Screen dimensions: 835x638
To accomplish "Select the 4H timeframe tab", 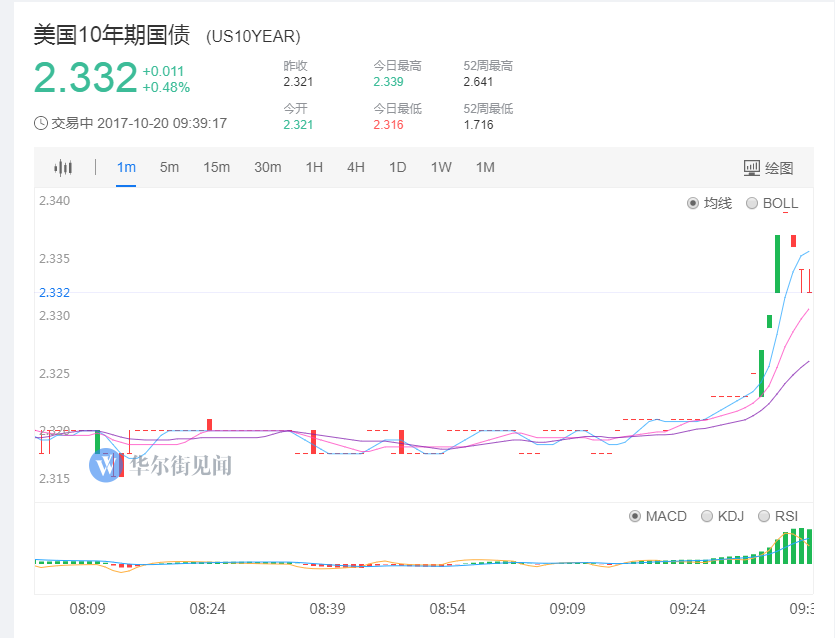I will click(356, 167).
